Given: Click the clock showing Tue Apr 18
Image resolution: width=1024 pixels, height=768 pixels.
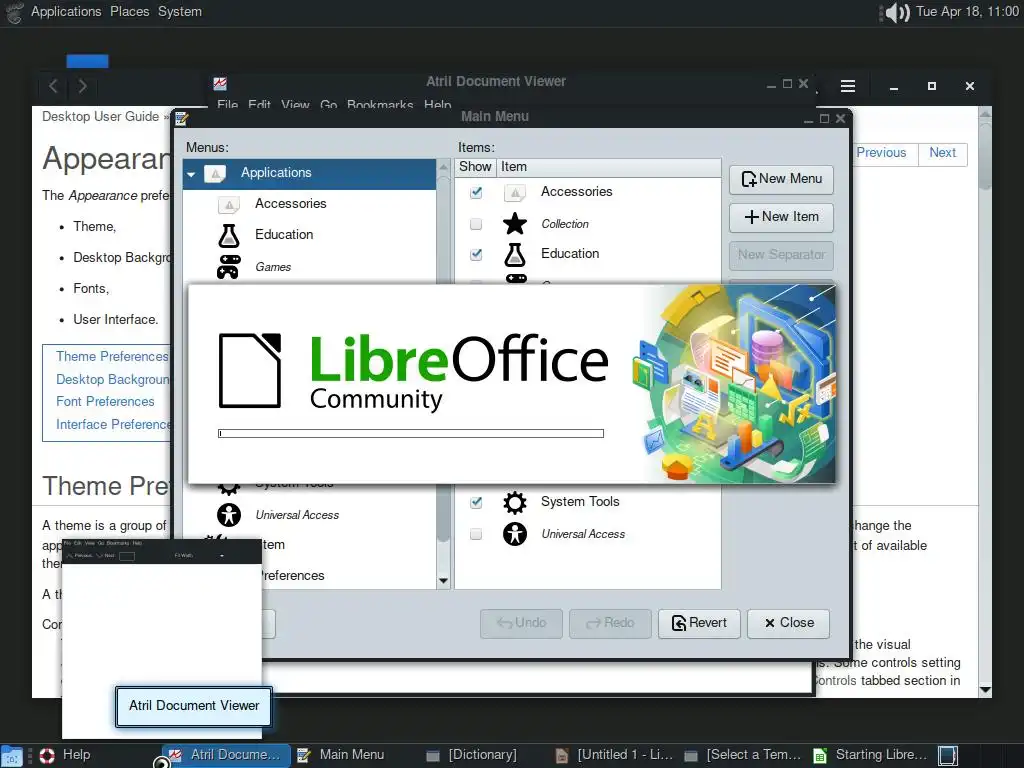Looking at the screenshot, I should click(x=967, y=12).
